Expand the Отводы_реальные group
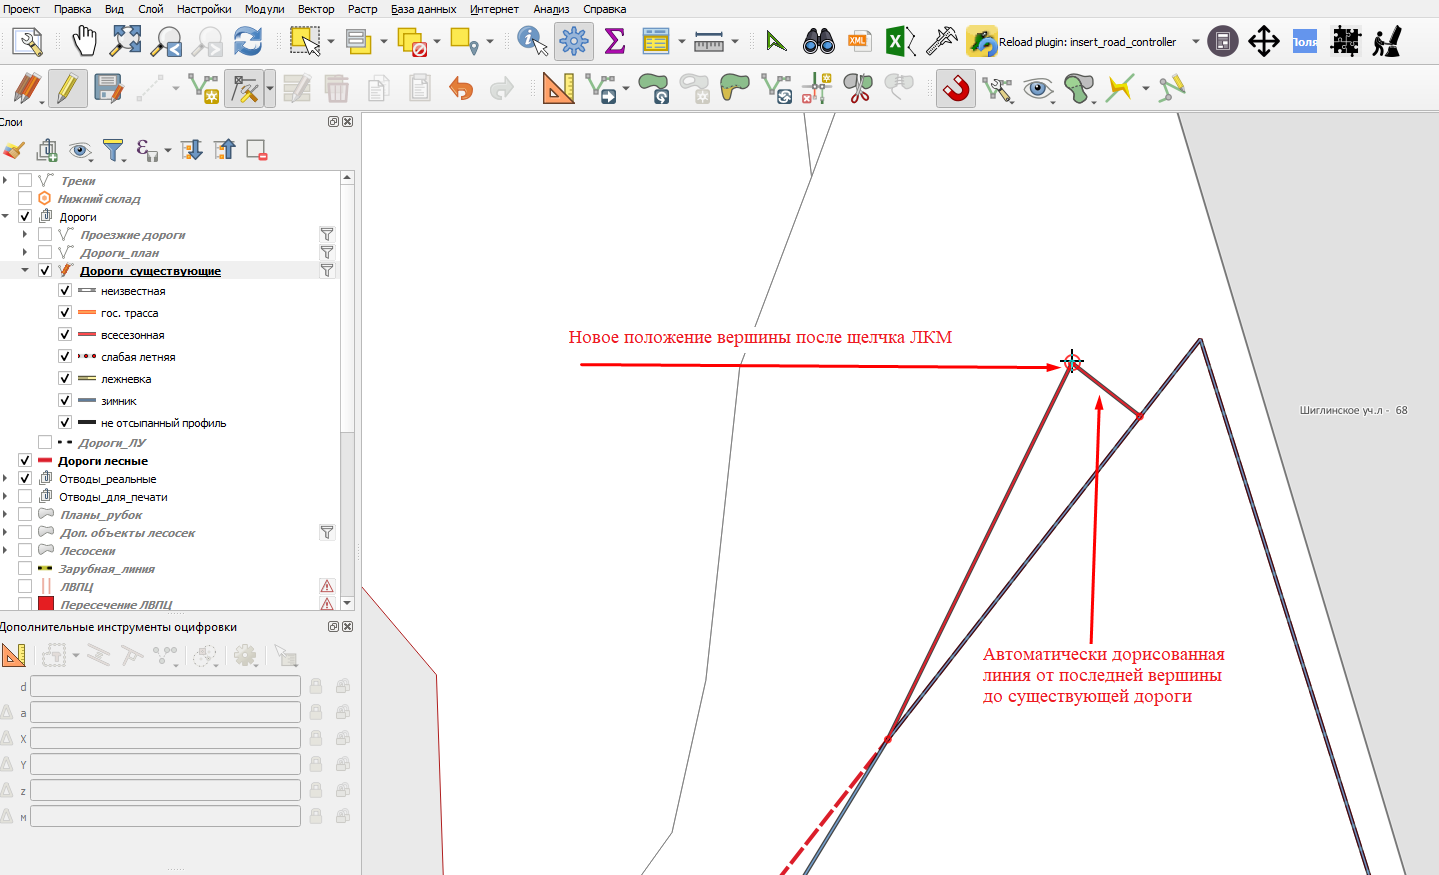The width and height of the screenshot is (1439, 875). tap(5, 478)
